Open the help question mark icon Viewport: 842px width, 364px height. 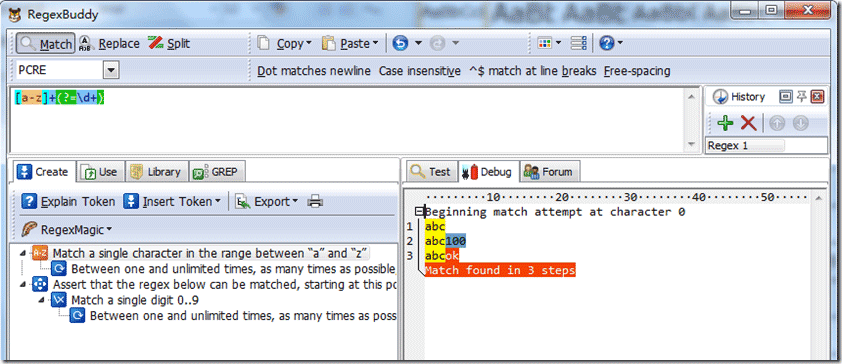tap(606, 43)
